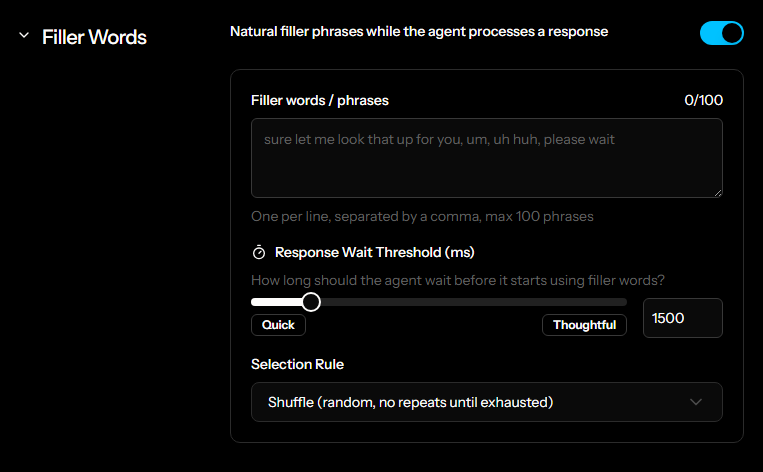Click the 'Selection Rule' label
The height and width of the screenshot is (472, 763).
[297, 364]
